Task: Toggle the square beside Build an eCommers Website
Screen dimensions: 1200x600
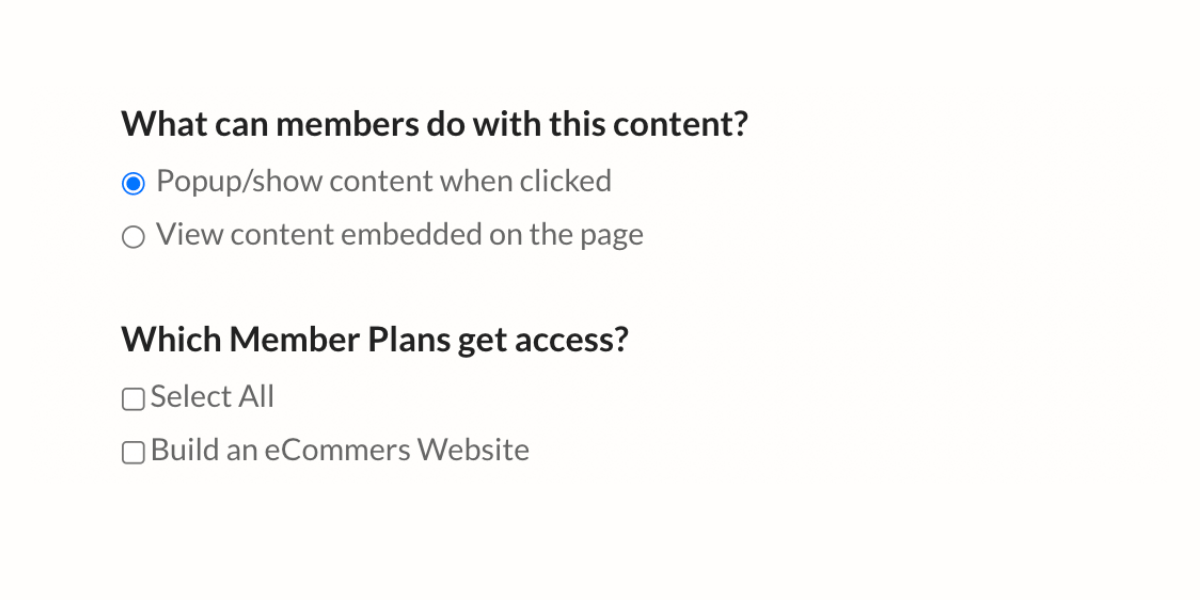Action: (x=133, y=454)
